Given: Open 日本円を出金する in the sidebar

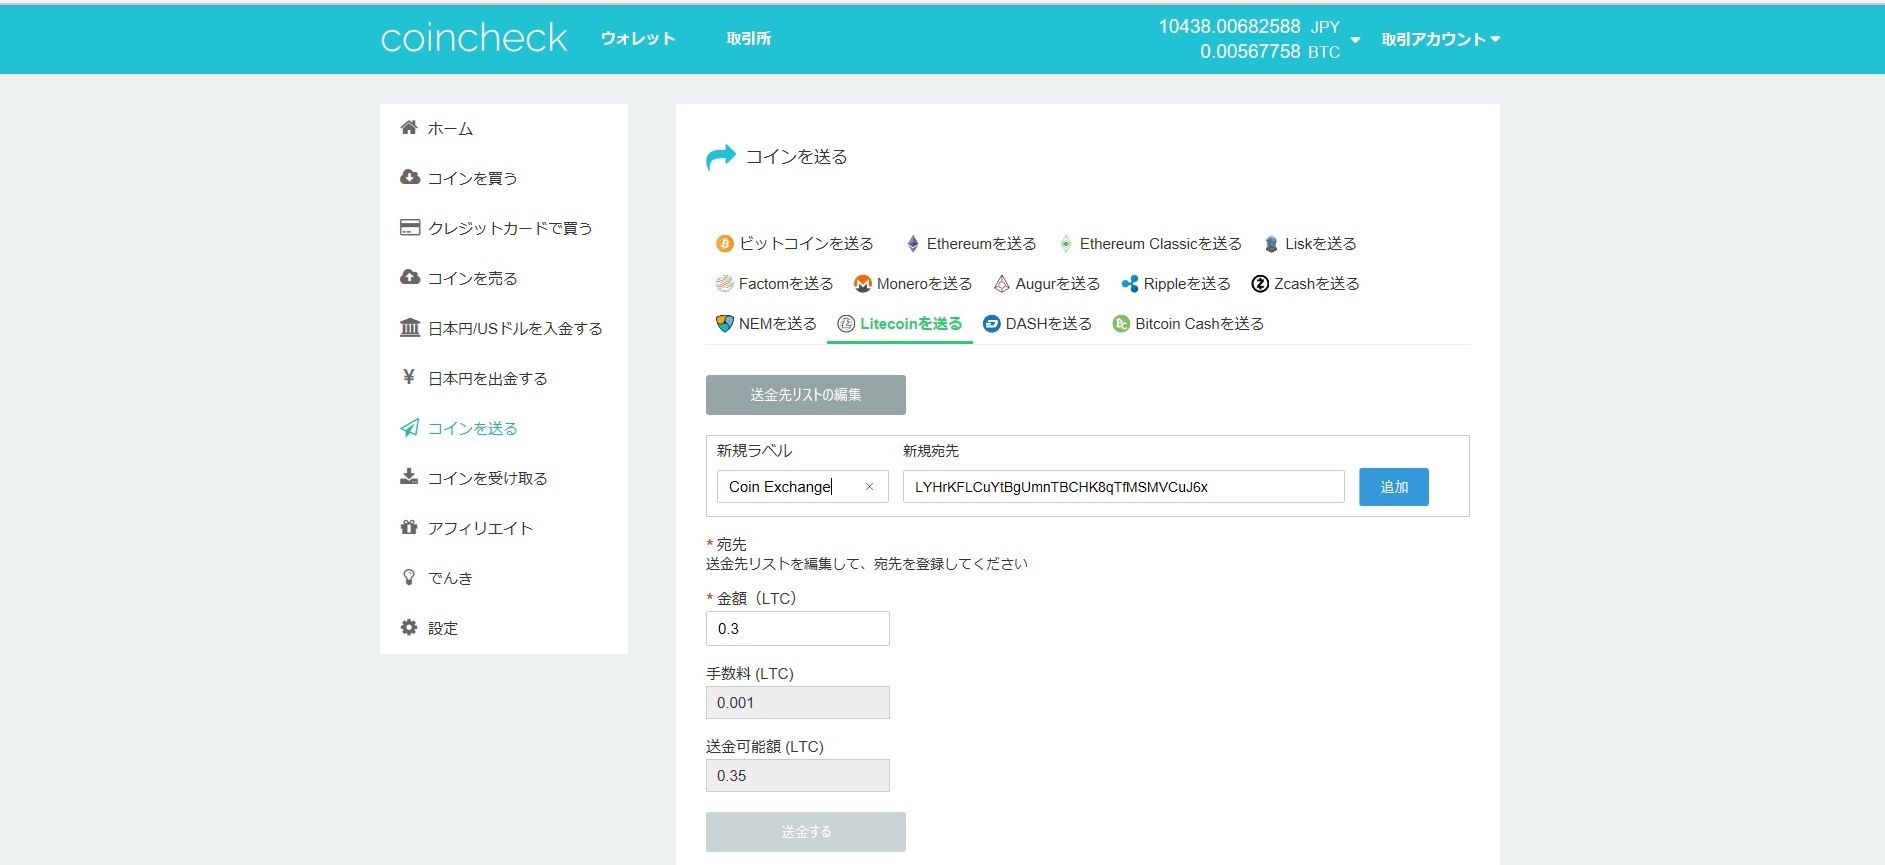Looking at the screenshot, I should (488, 378).
